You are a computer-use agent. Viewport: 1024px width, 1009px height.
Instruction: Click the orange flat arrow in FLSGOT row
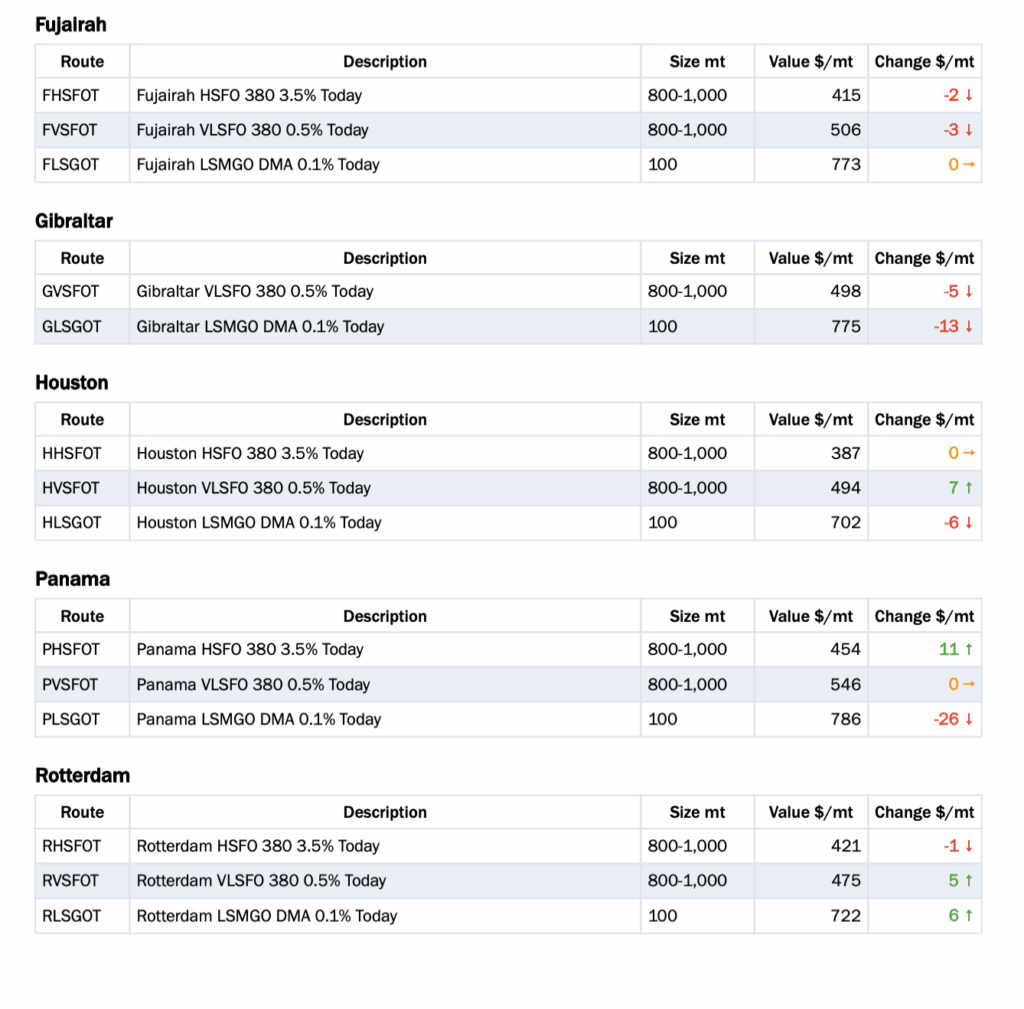[x=967, y=165]
